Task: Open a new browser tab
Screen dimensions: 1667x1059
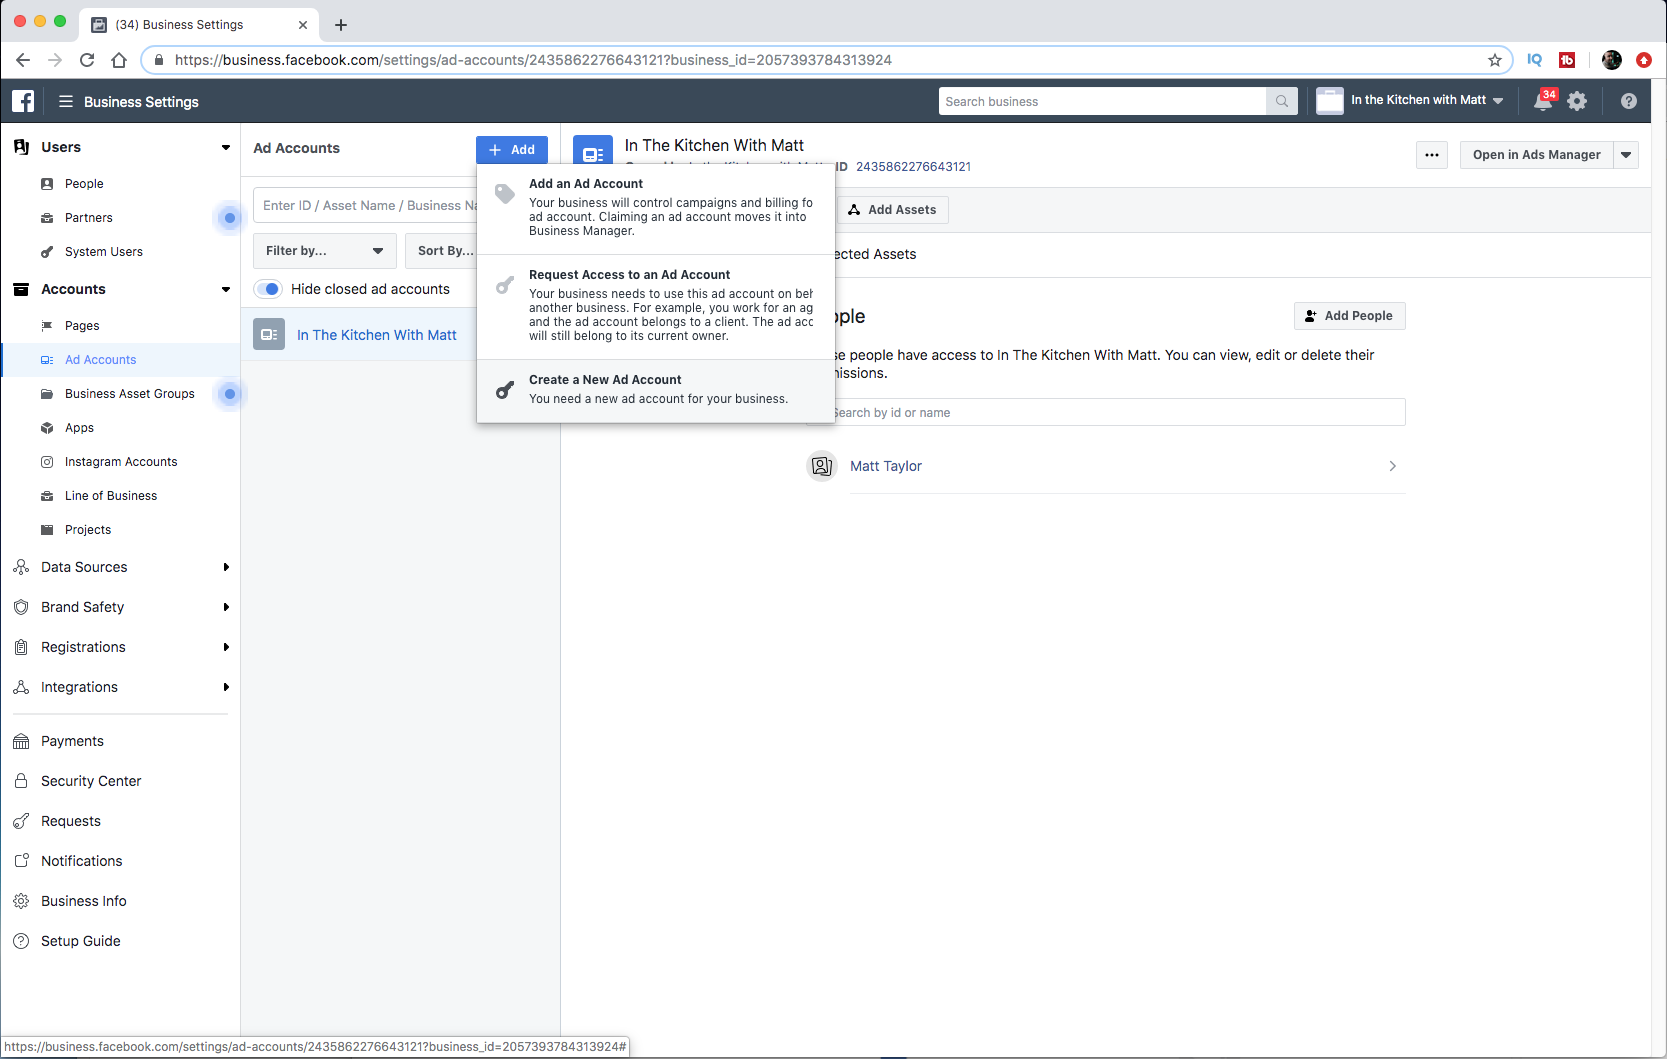Action: click(x=341, y=25)
